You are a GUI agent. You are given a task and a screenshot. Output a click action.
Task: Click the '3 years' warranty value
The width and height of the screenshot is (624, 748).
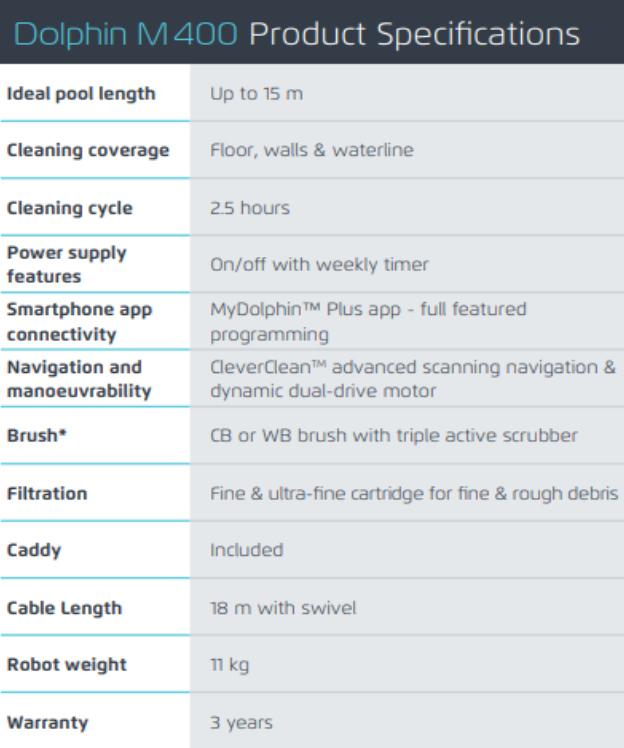(241, 722)
